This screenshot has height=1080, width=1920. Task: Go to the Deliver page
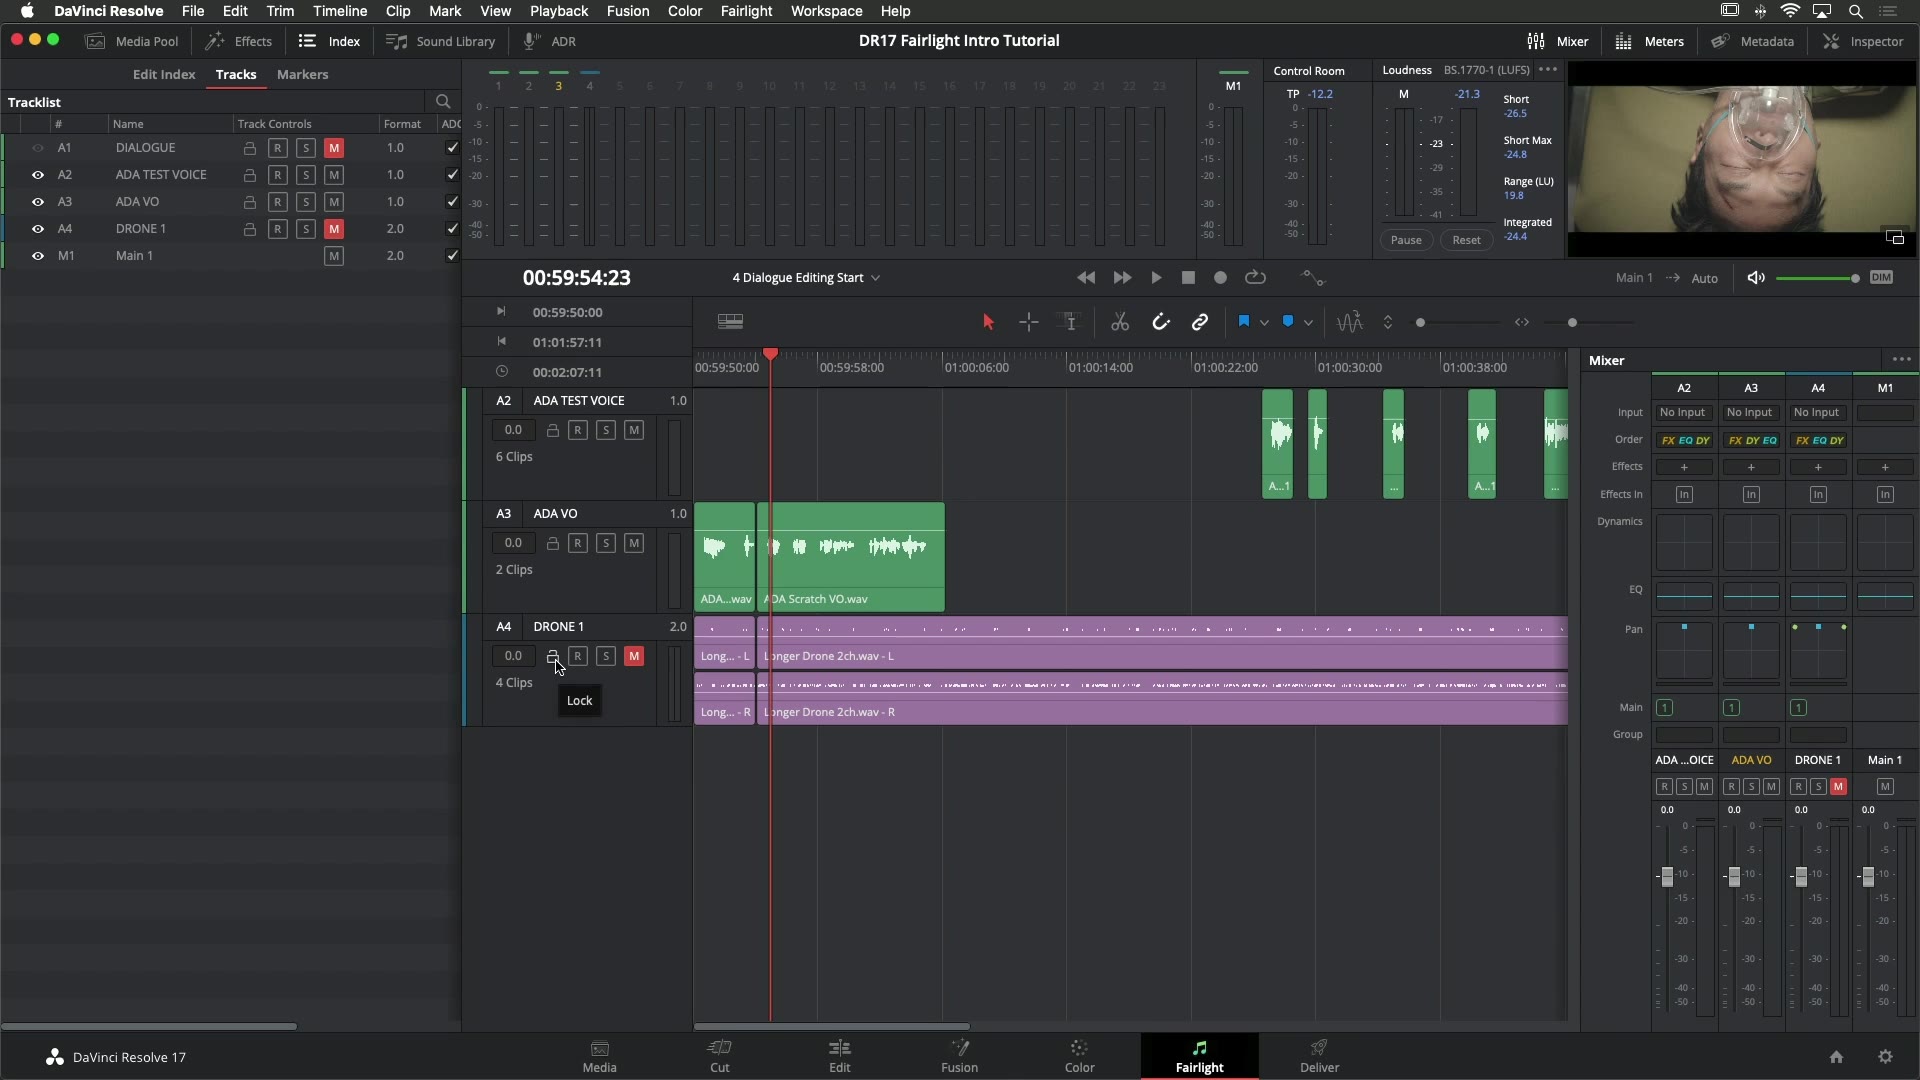click(1319, 1056)
